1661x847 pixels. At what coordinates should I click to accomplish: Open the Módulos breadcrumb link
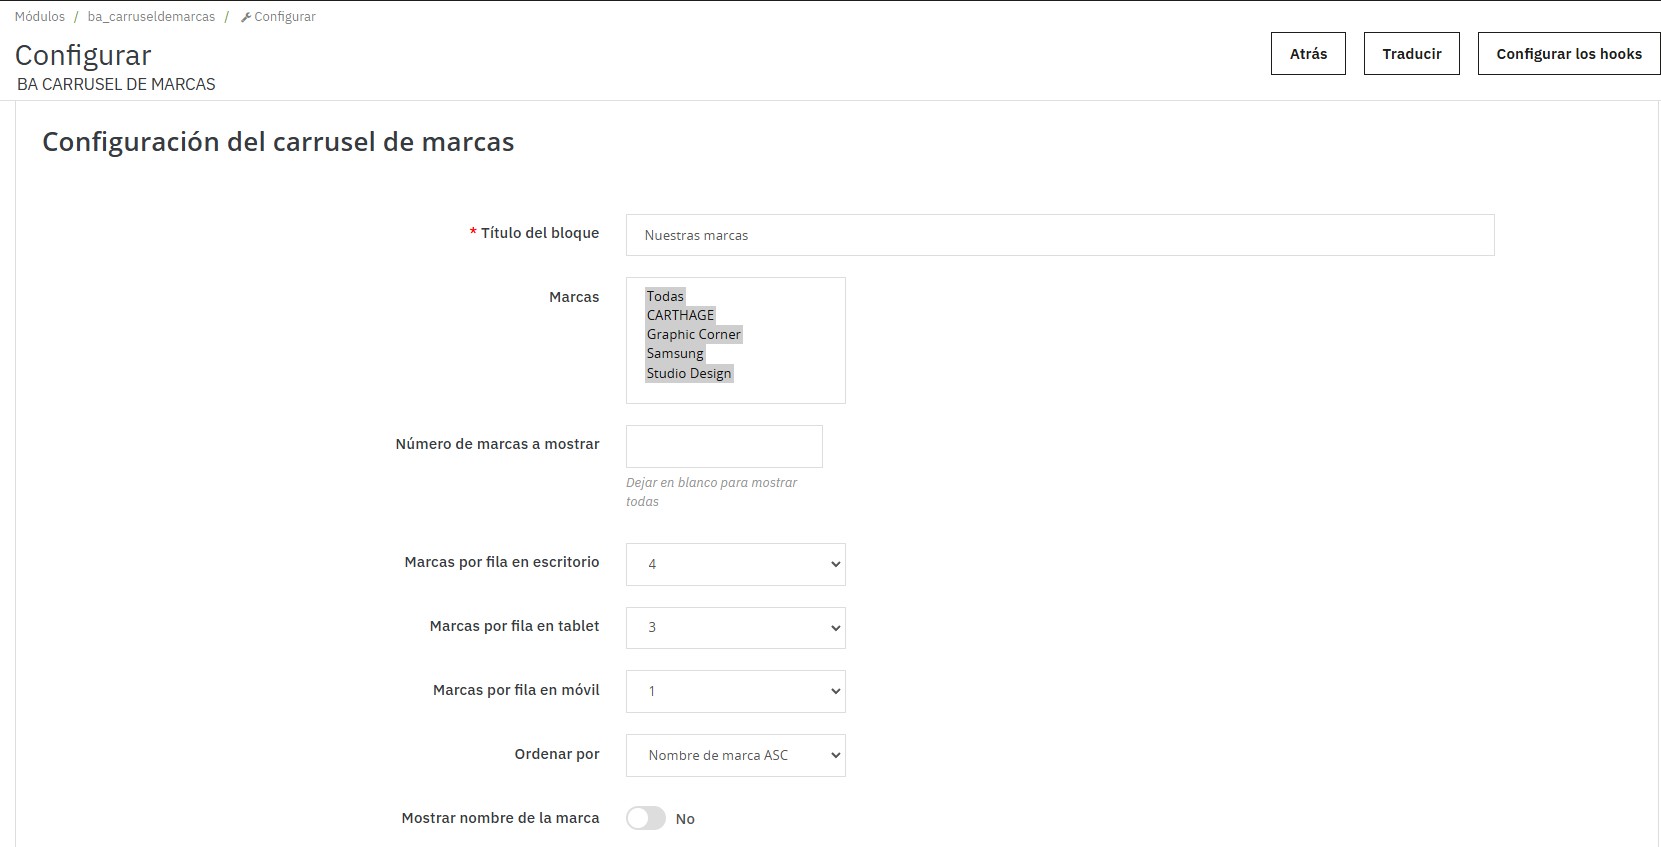[40, 17]
